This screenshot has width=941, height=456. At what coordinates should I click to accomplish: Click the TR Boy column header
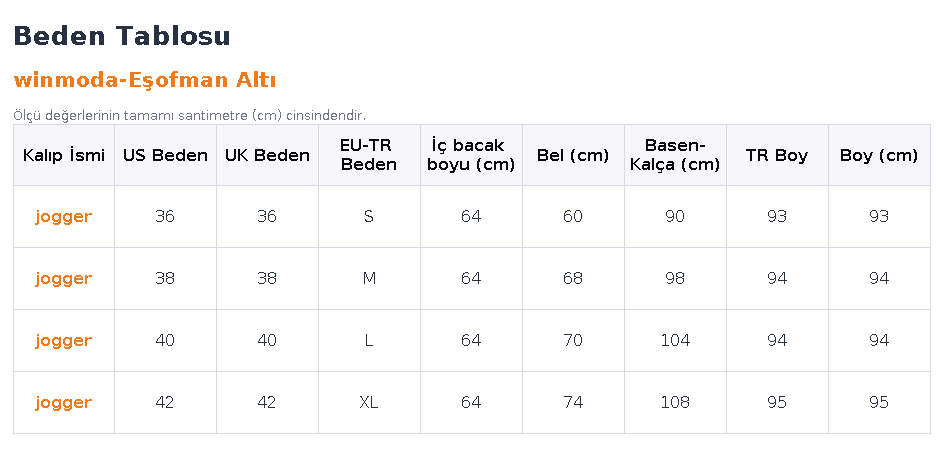(x=777, y=155)
